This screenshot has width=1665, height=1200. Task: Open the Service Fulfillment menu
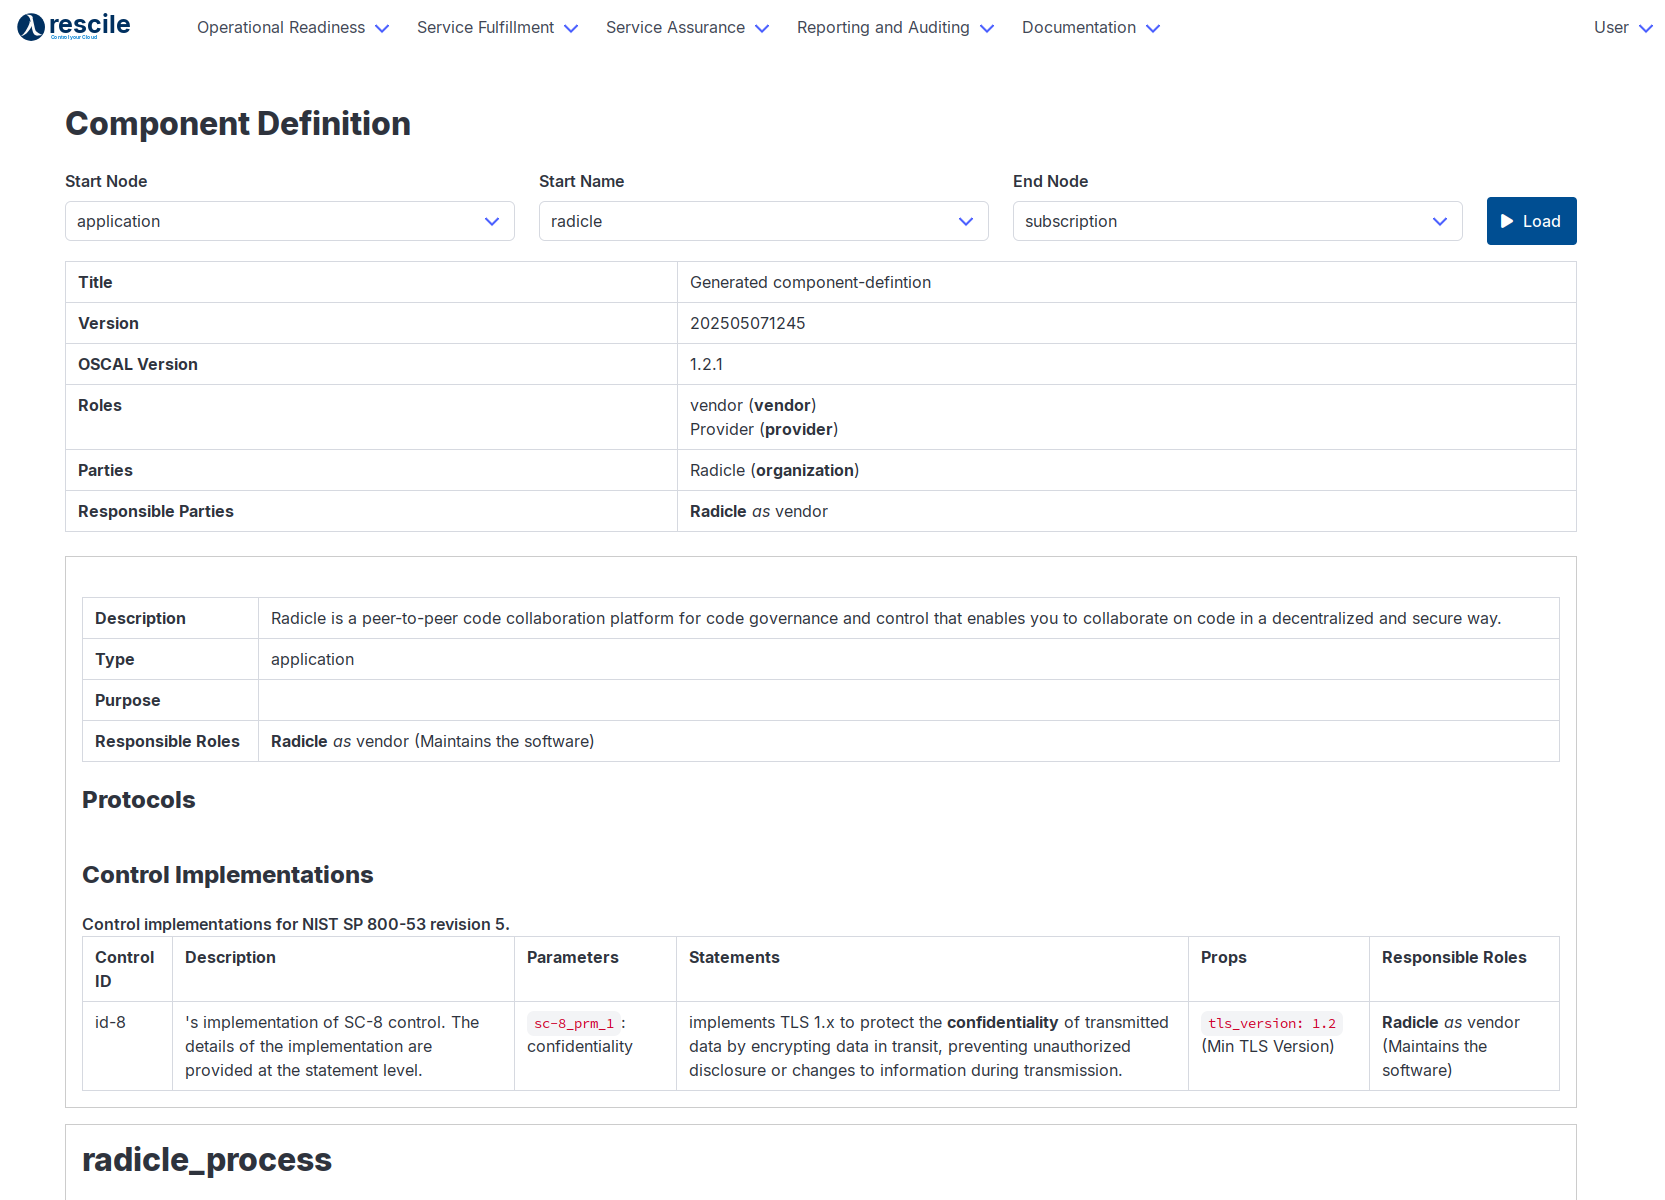click(485, 28)
